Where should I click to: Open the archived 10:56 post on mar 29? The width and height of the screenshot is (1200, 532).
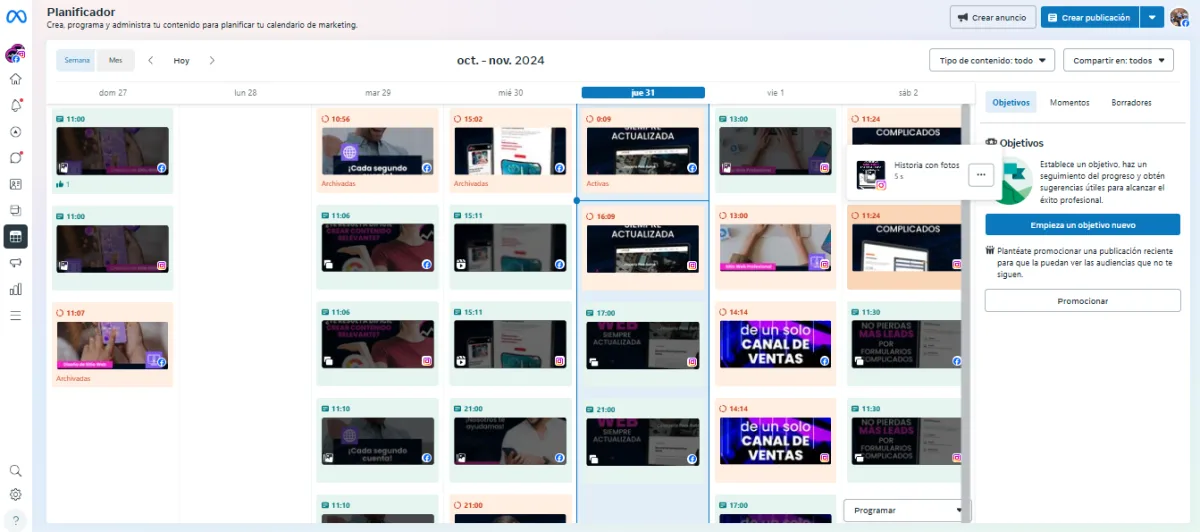[378, 150]
